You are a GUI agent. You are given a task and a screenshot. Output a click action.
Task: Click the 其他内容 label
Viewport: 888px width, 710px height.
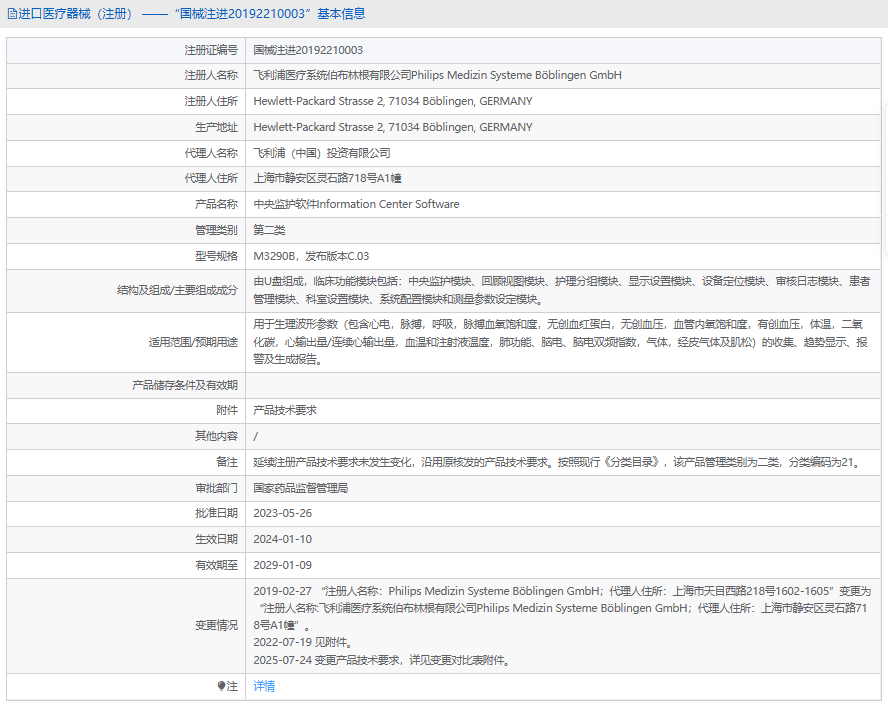point(216,437)
